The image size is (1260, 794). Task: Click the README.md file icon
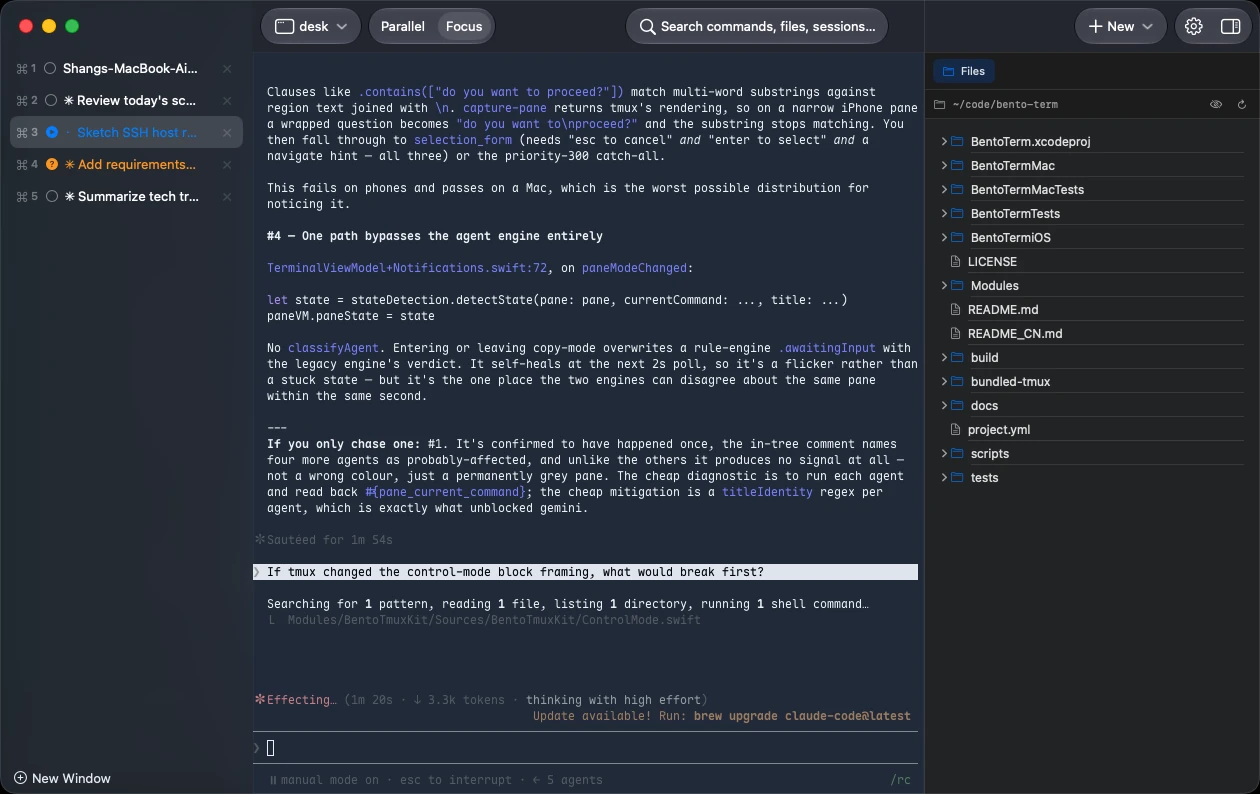[955, 309]
